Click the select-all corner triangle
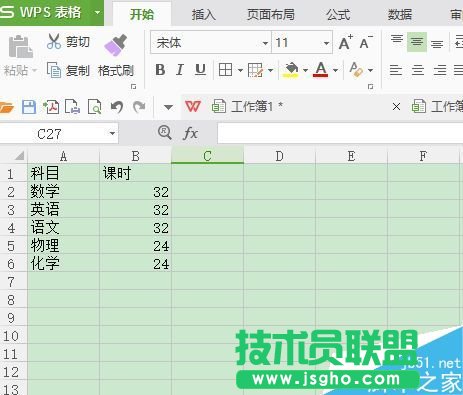463x395 pixels. pos(19,155)
